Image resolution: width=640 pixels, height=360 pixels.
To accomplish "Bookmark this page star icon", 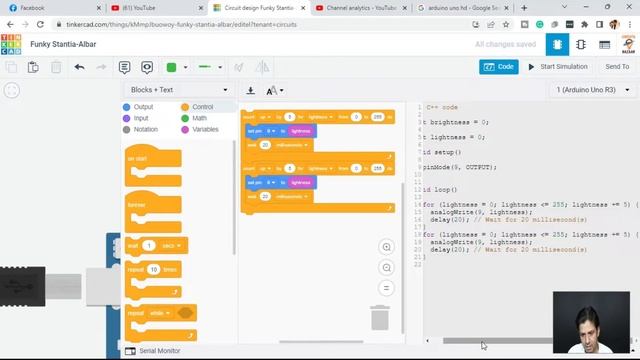I will 506,24.
